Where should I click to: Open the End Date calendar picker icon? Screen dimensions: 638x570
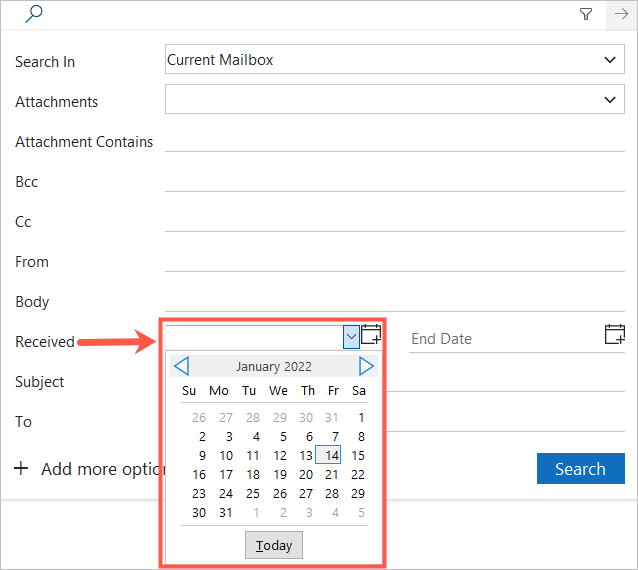(x=615, y=335)
